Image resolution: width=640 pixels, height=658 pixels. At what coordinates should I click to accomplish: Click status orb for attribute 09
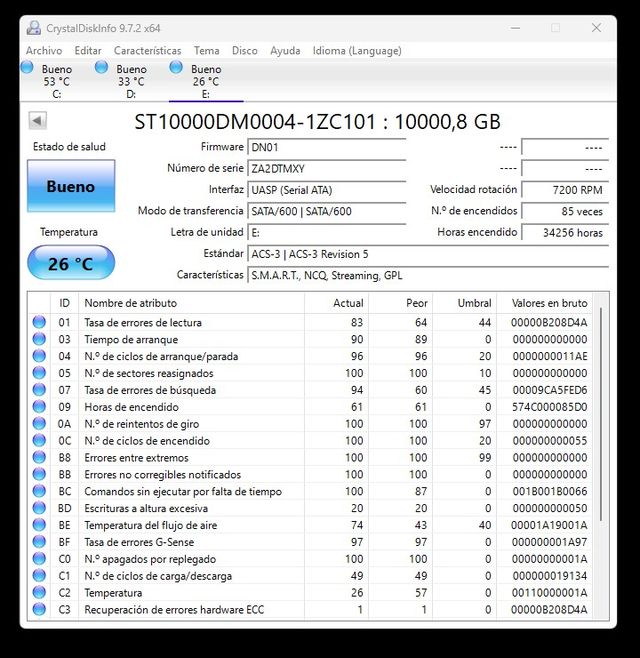(x=39, y=406)
